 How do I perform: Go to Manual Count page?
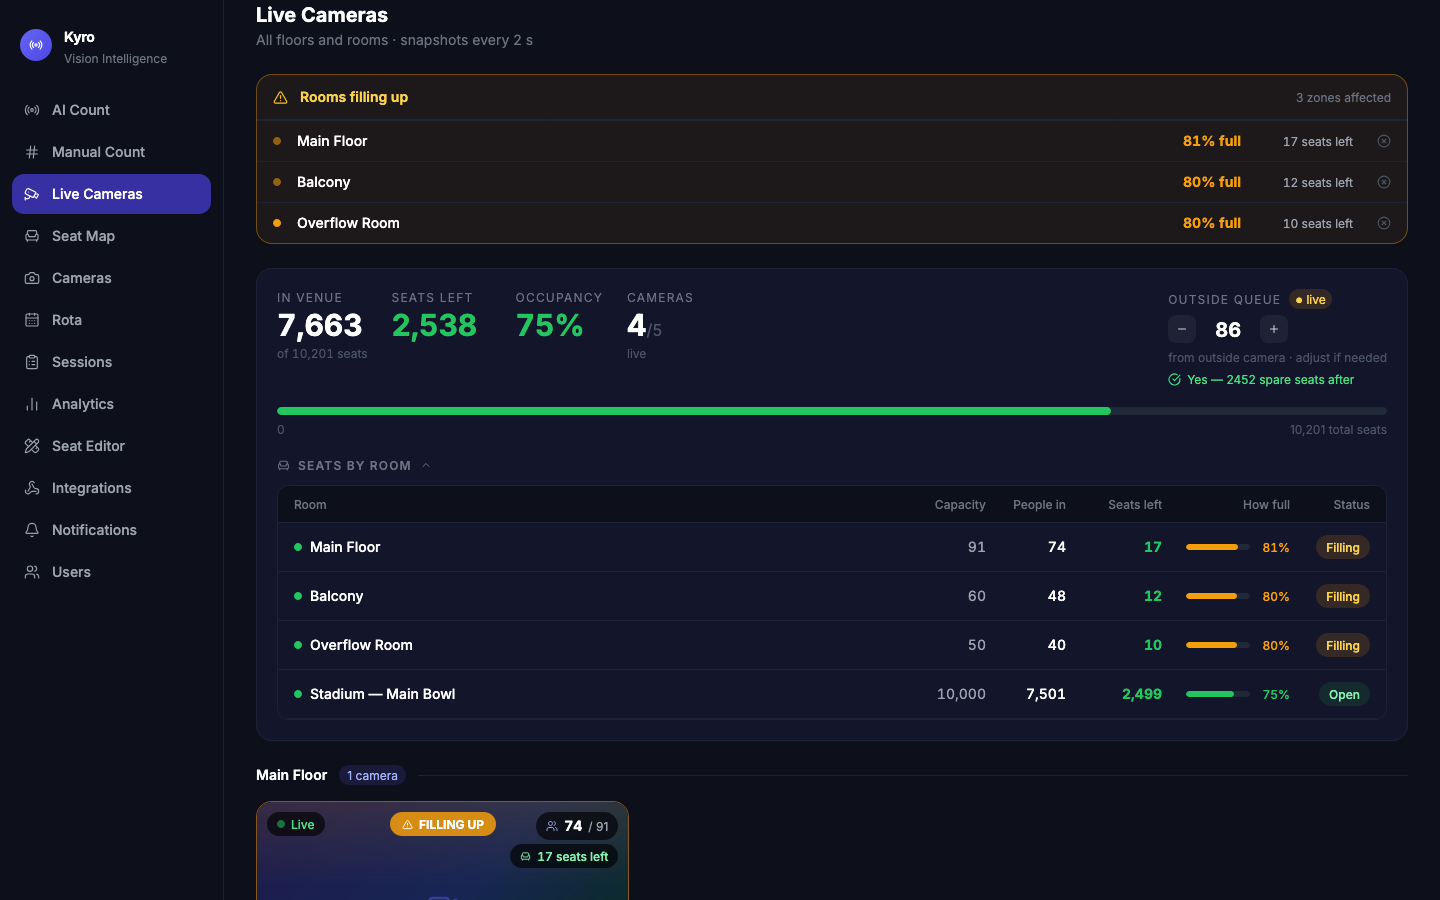point(111,152)
